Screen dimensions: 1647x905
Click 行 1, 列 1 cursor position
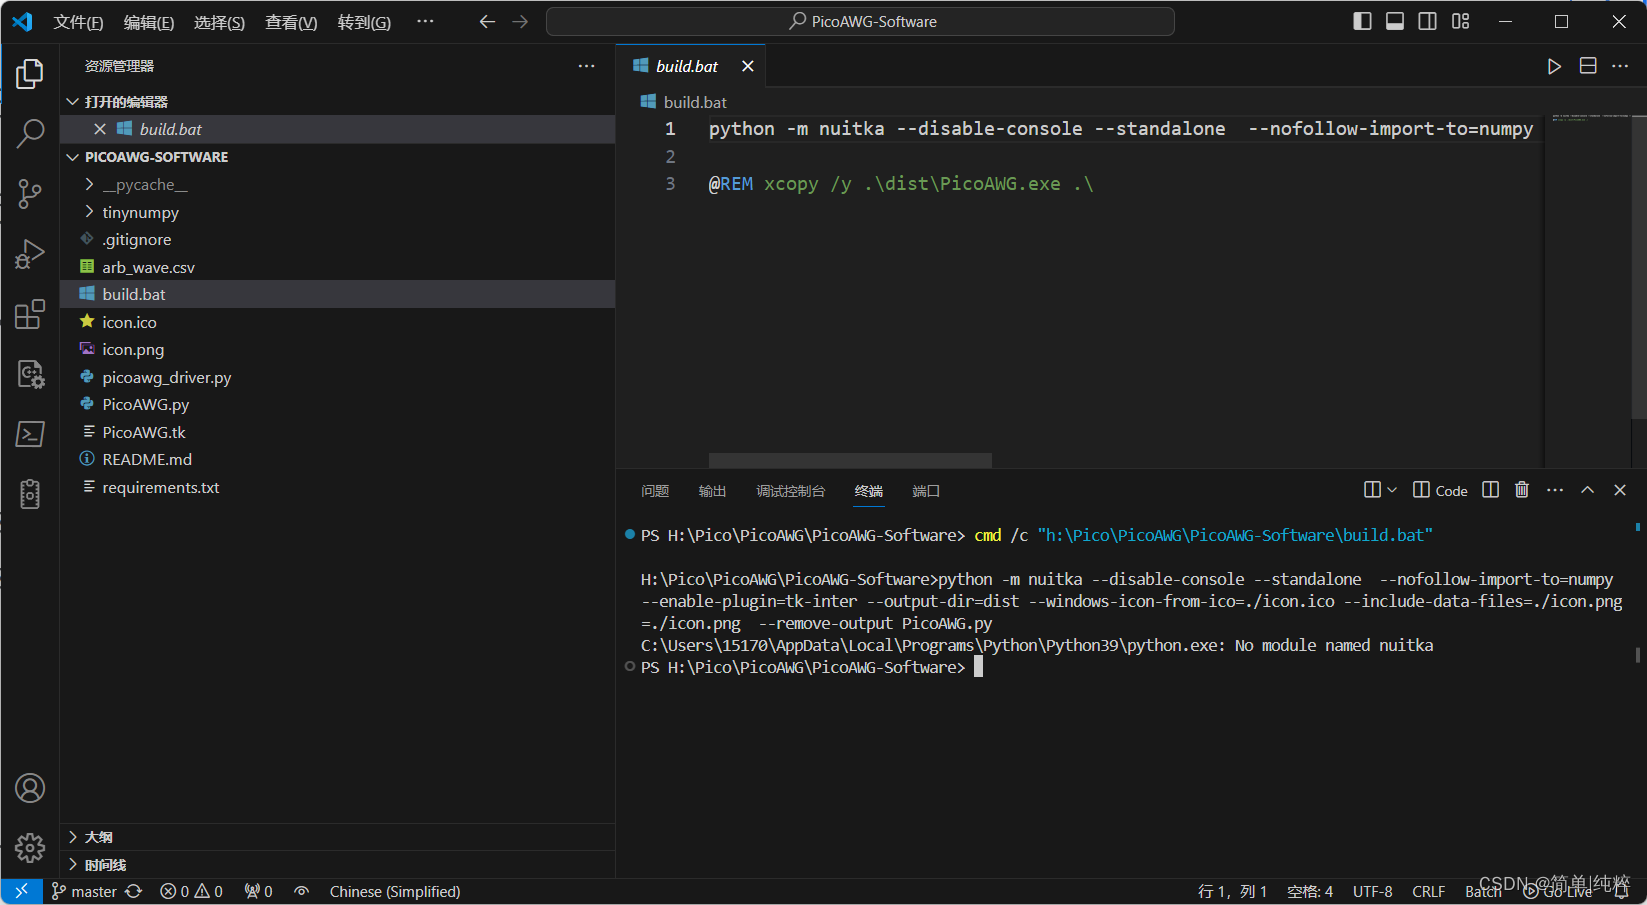[x=1232, y=891]
